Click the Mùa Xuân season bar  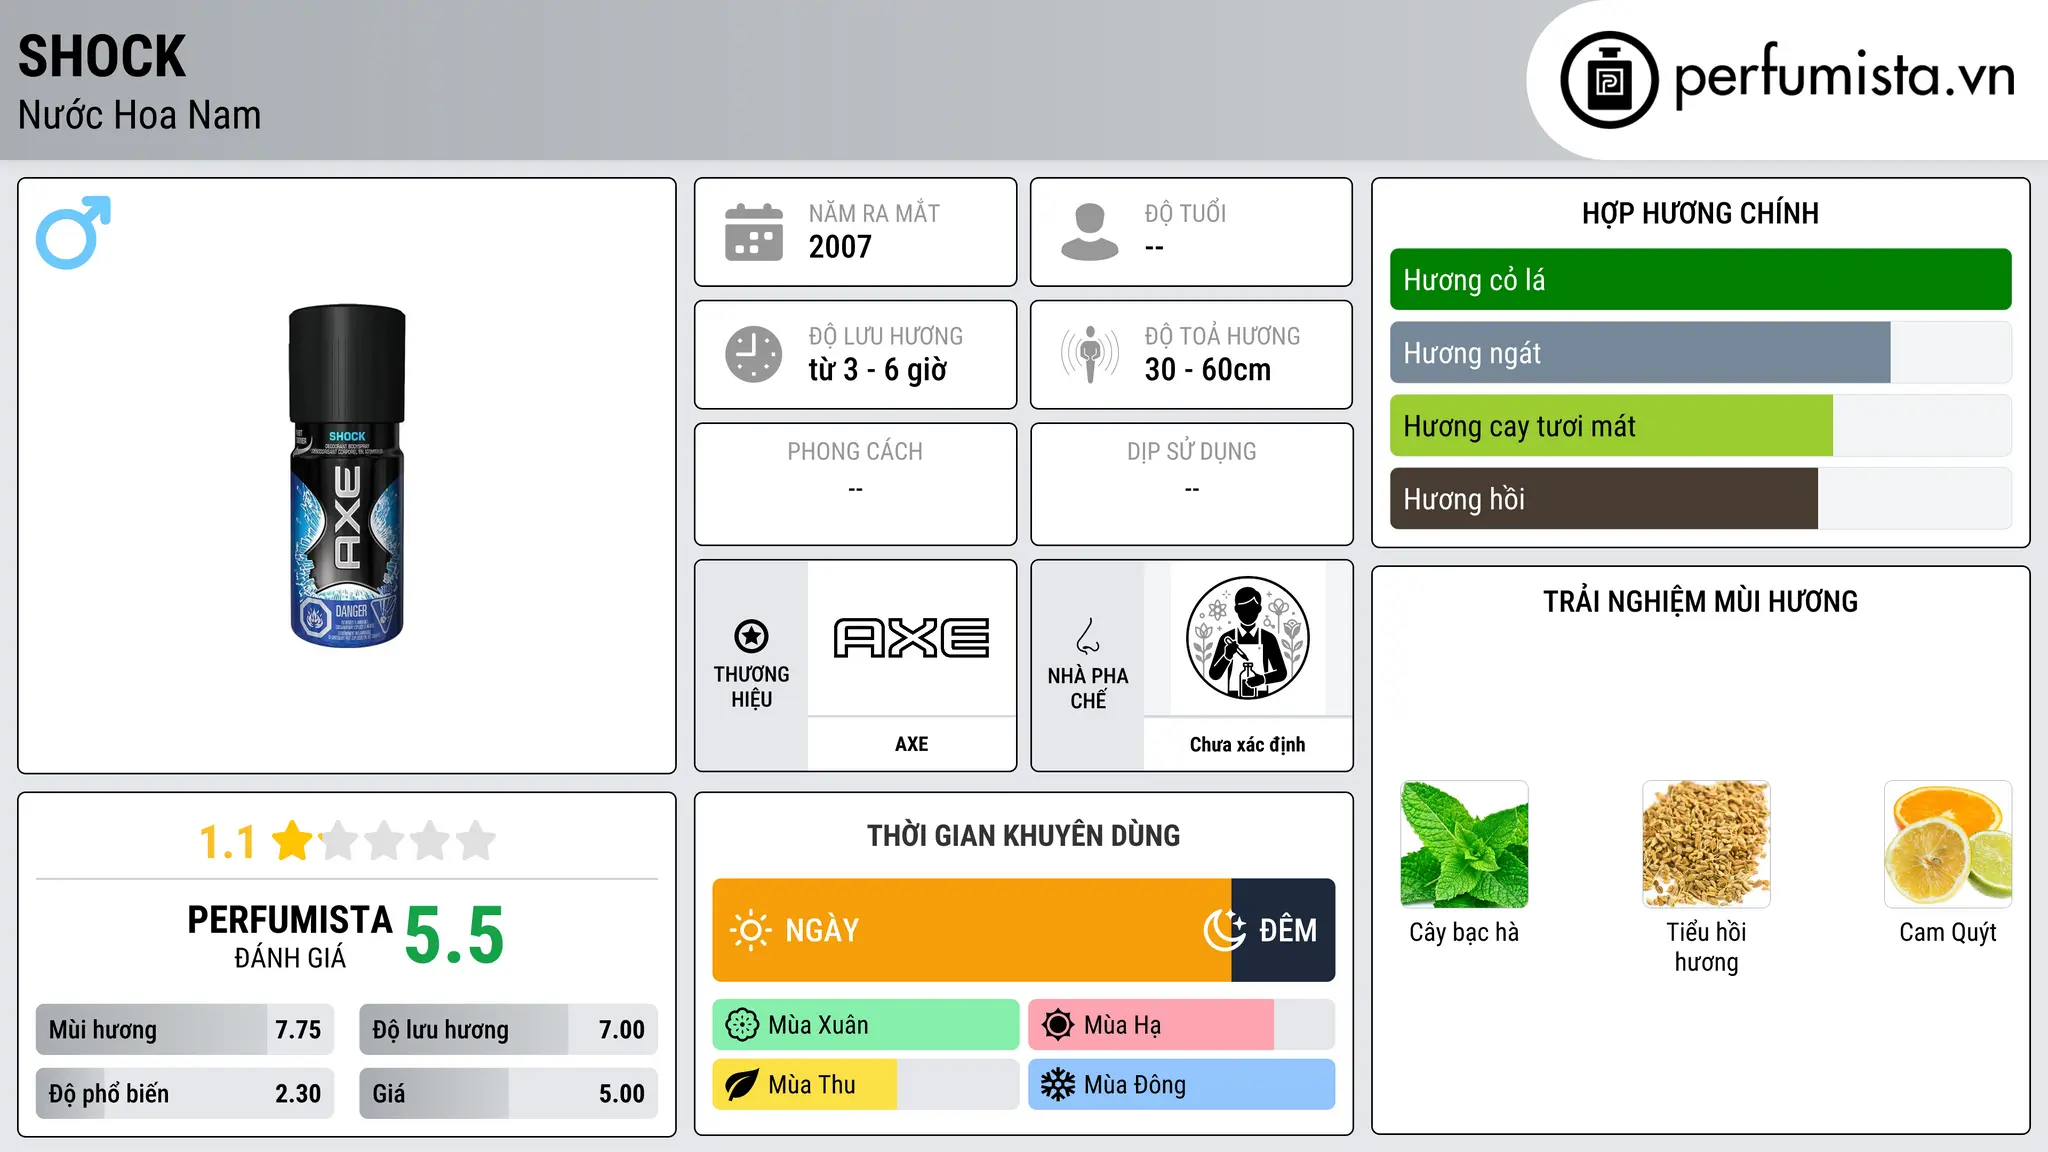click(x=866, y=1025)
